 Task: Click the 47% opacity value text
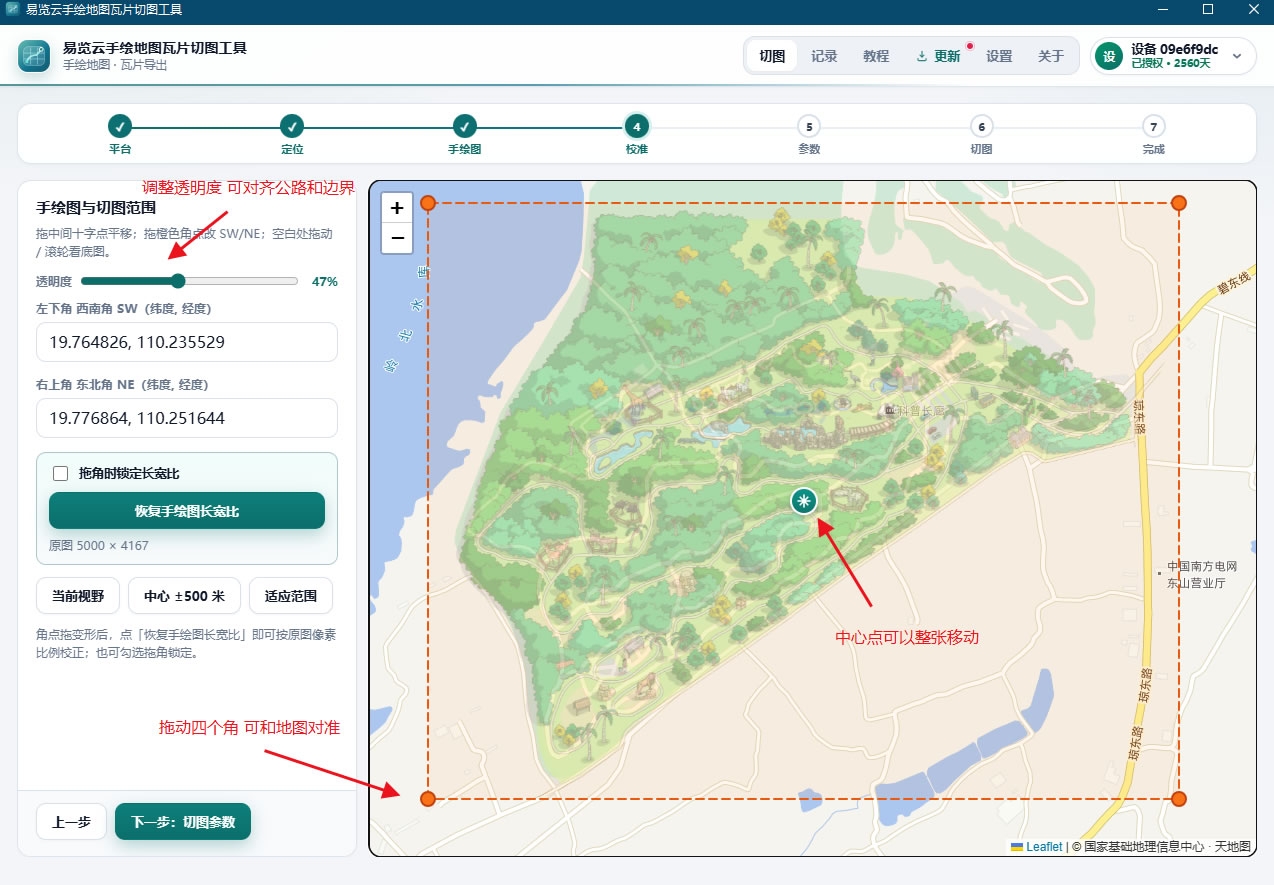[x=325, y=281]
